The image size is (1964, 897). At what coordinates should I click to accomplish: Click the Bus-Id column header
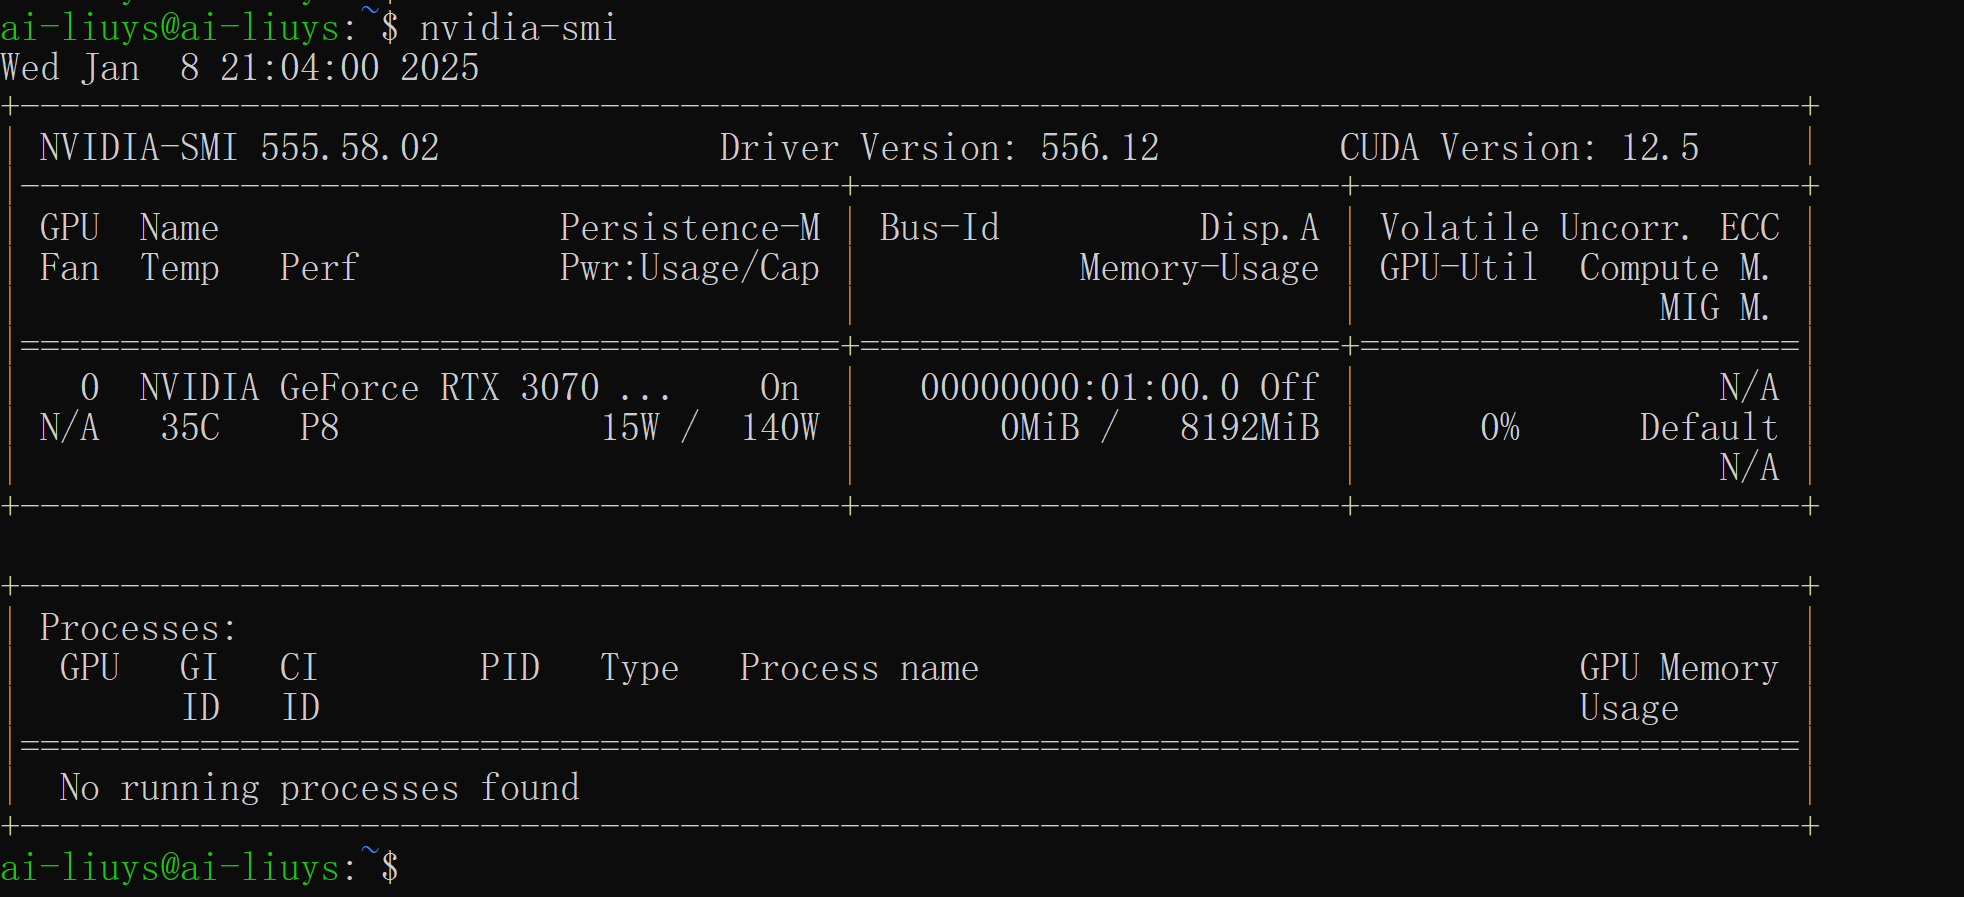tap(939, 228)
